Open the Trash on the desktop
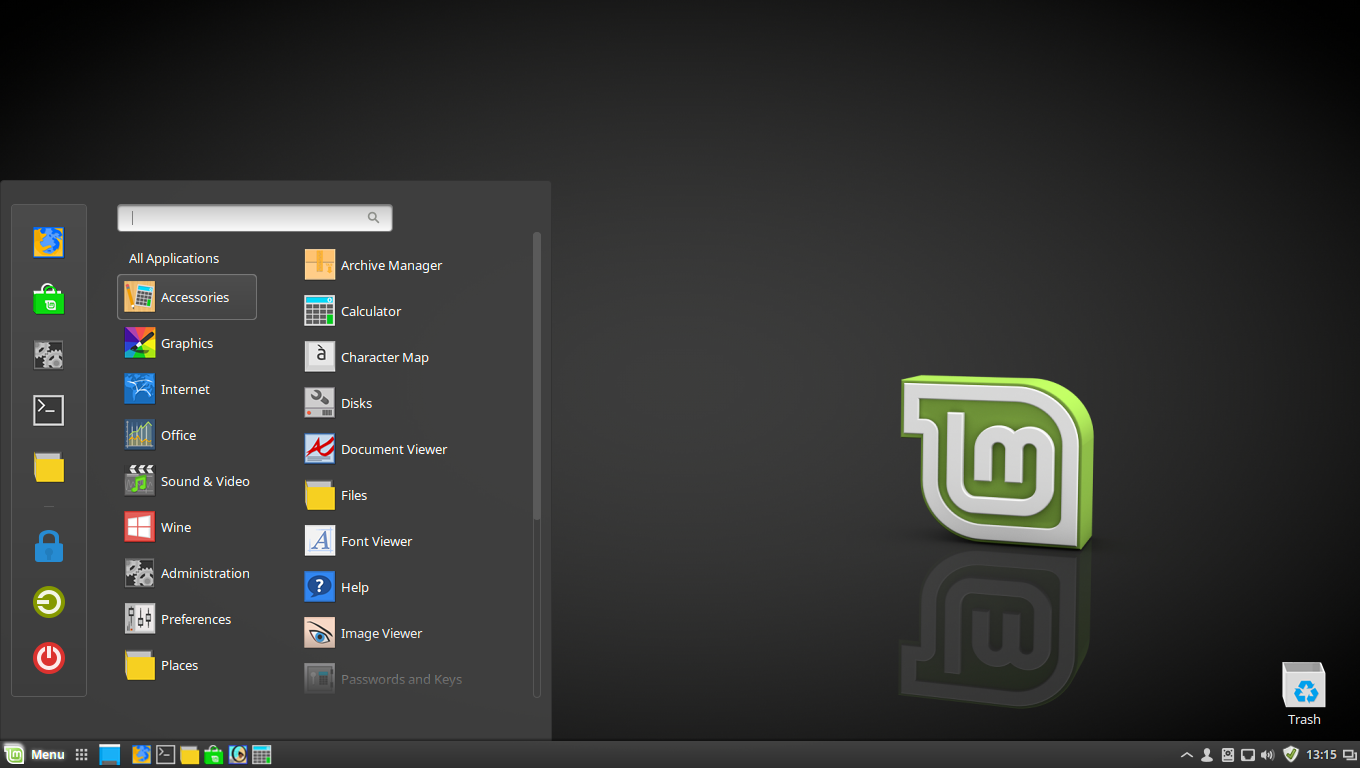The width and height of the screenshot is (1360, 768). tap(1304, 694)
